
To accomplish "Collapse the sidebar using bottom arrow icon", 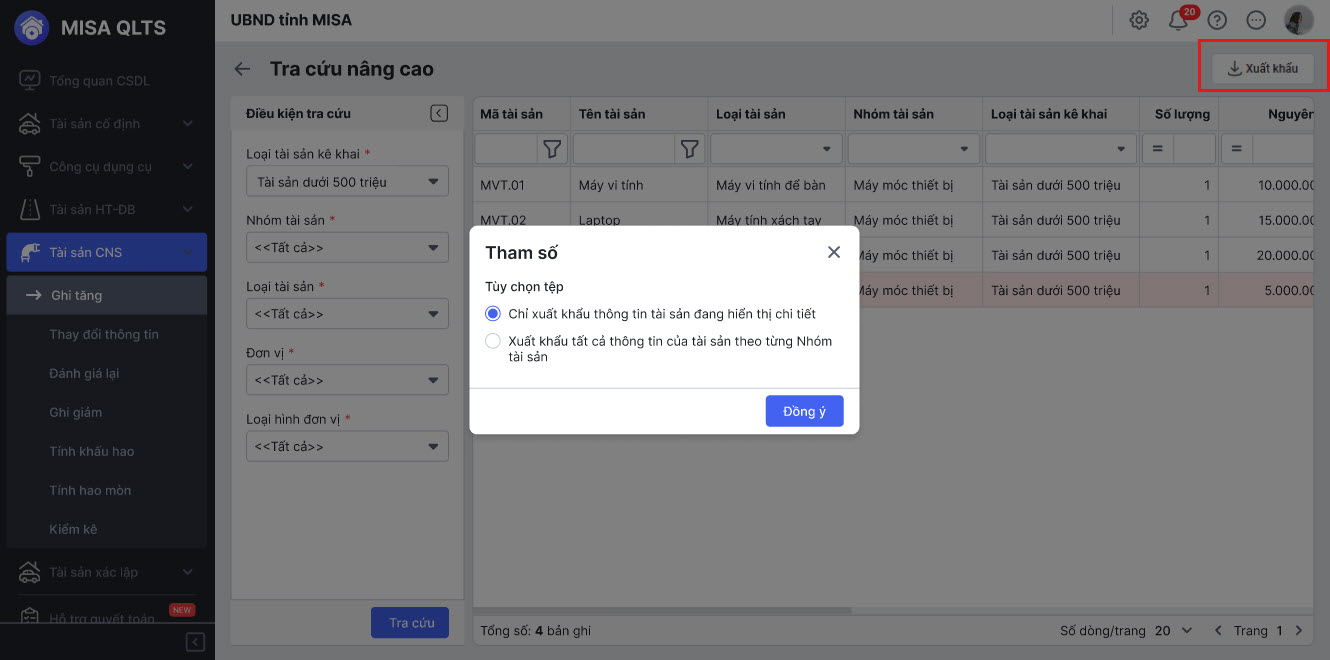I will (196, 642).
